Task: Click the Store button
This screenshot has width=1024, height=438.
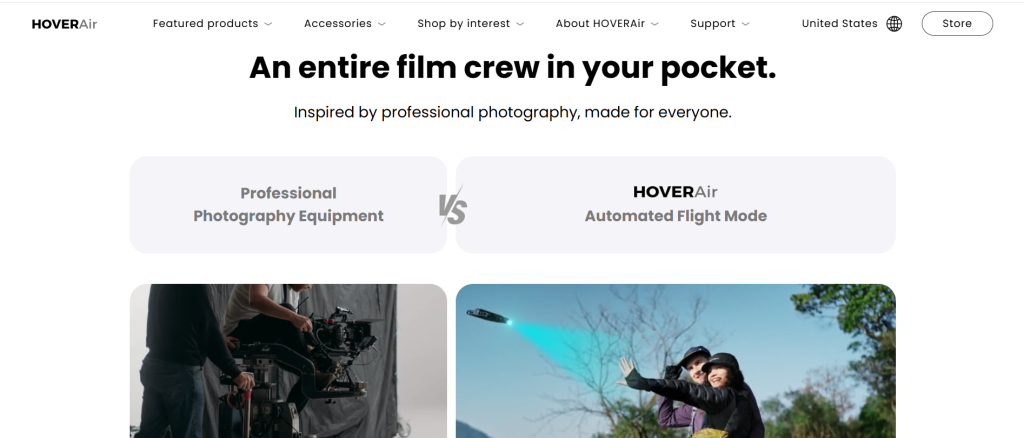Action: click(957, 23)
